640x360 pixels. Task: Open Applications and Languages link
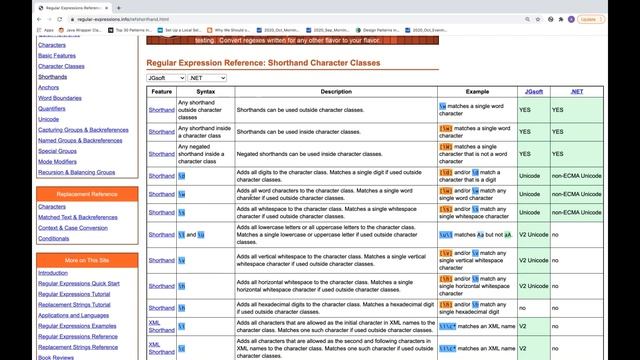(73, 315)
